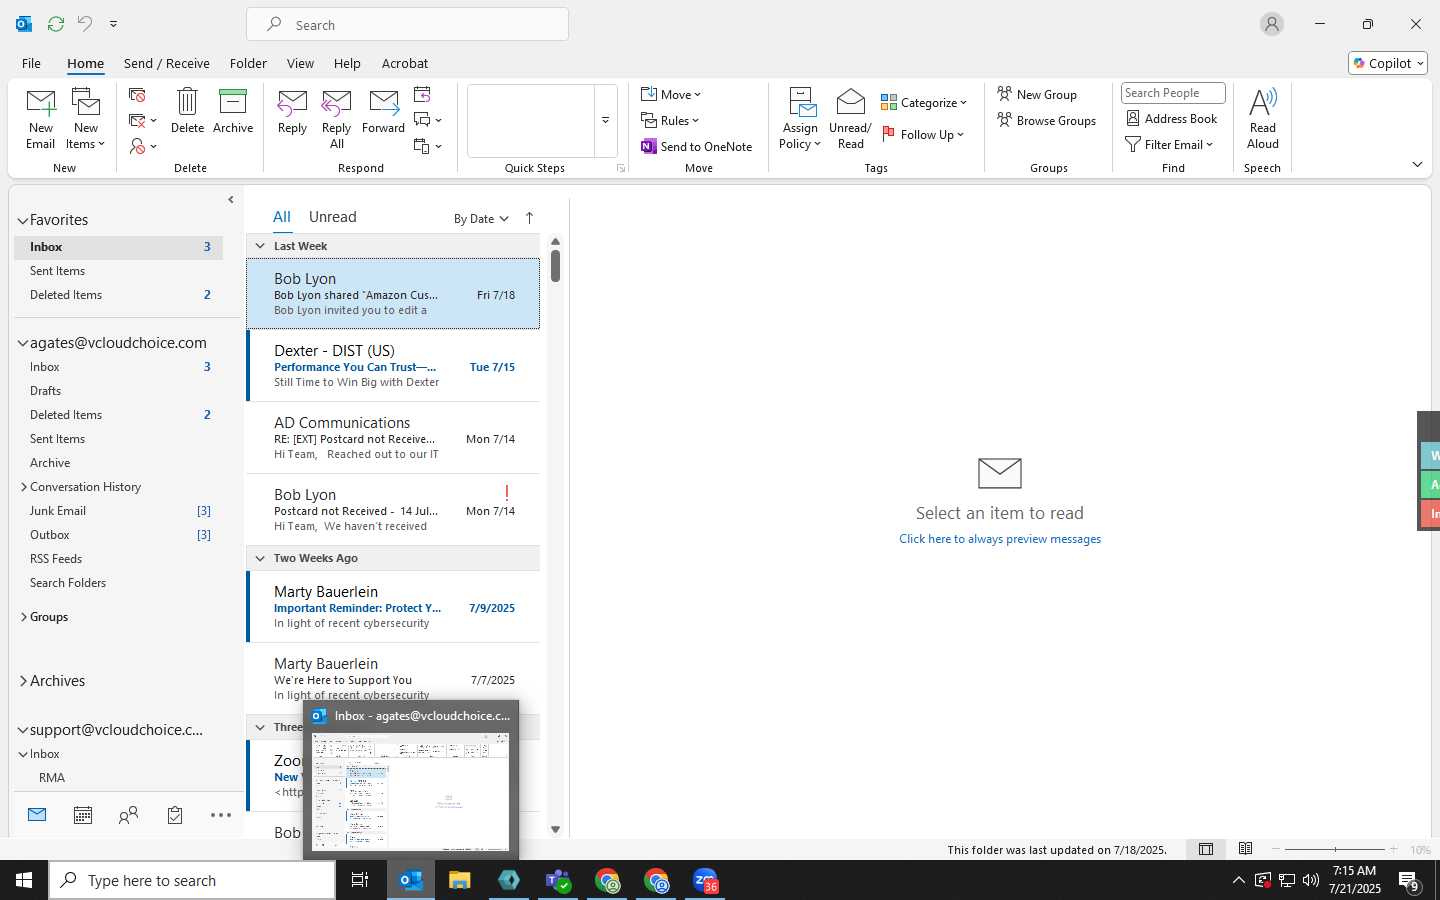Show All messages filter

tap(282, 217)
